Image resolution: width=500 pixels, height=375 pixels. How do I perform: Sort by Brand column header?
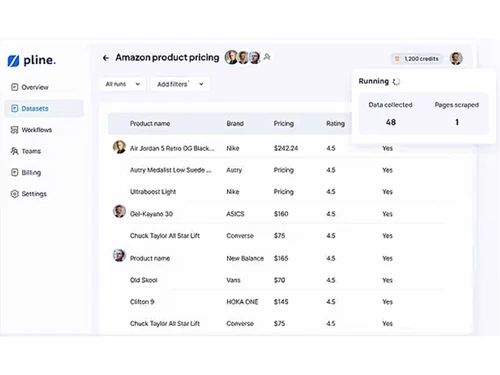[235, 124]
